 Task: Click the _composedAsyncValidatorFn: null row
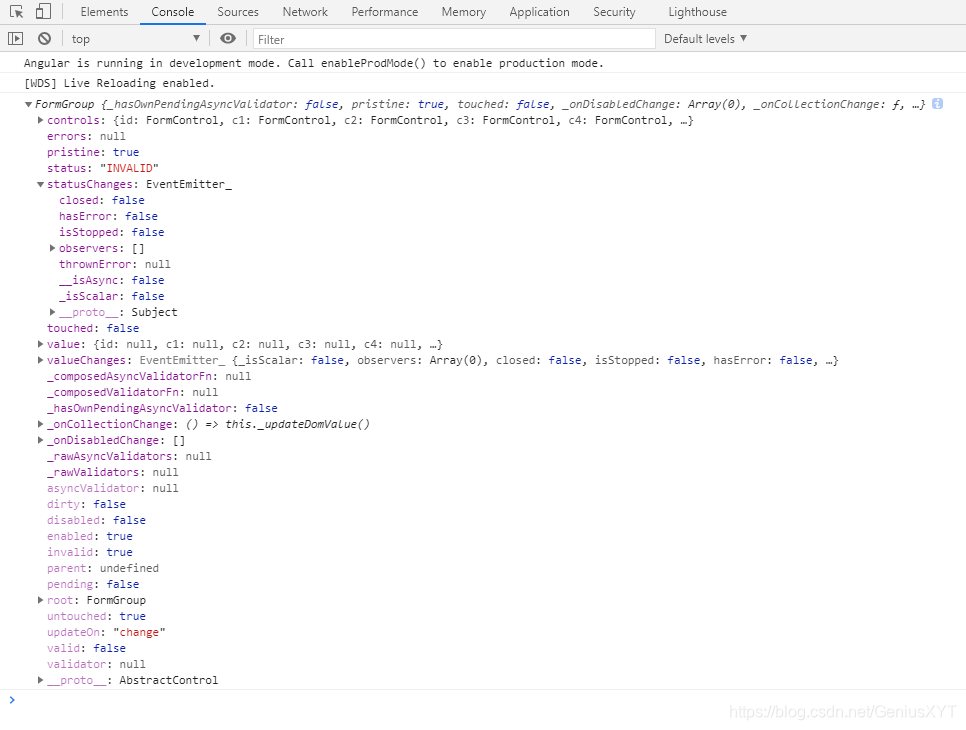click(x=149, y=376)
